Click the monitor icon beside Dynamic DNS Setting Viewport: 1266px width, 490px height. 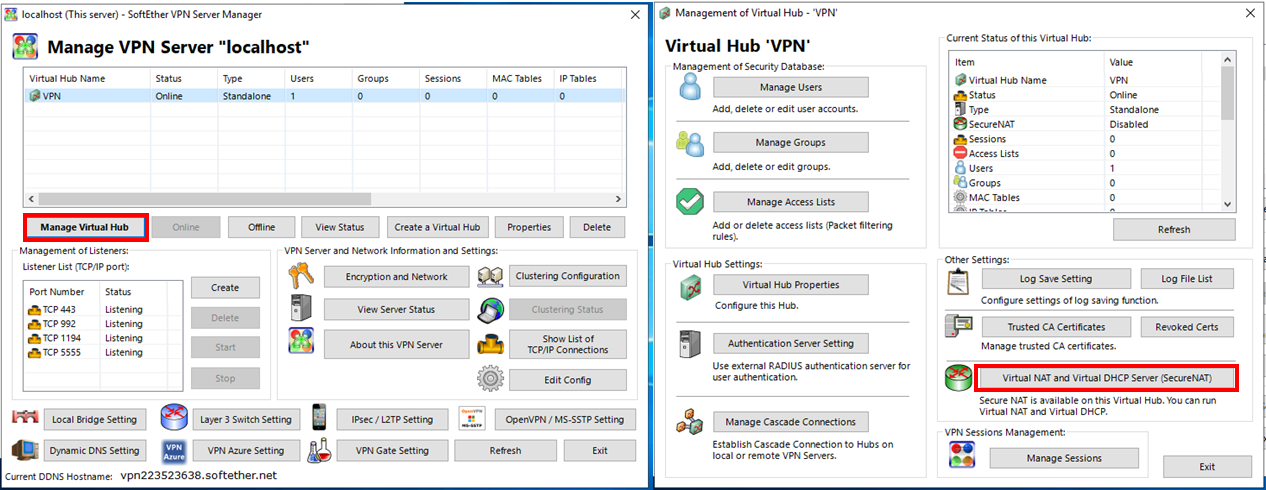(x=25, y=451)
